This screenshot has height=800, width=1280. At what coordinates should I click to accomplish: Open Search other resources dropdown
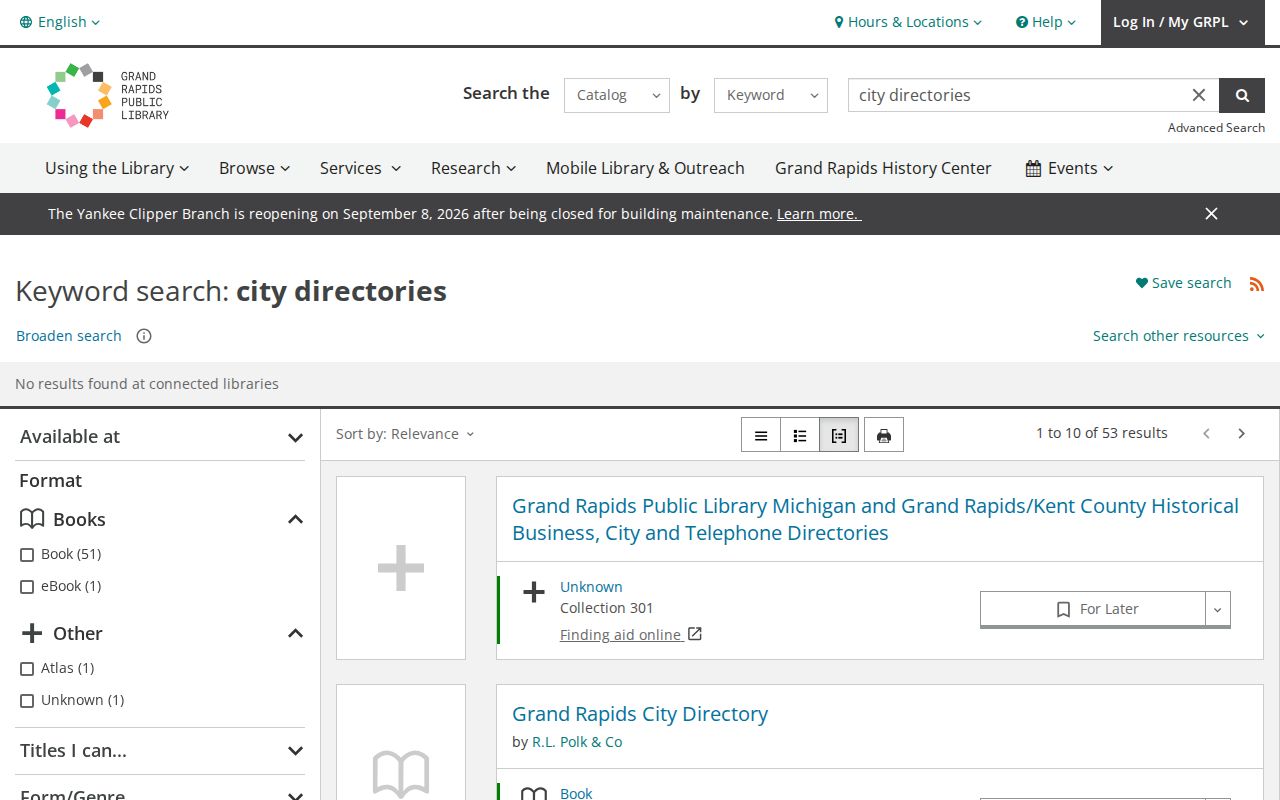[x=1179, y=336]
